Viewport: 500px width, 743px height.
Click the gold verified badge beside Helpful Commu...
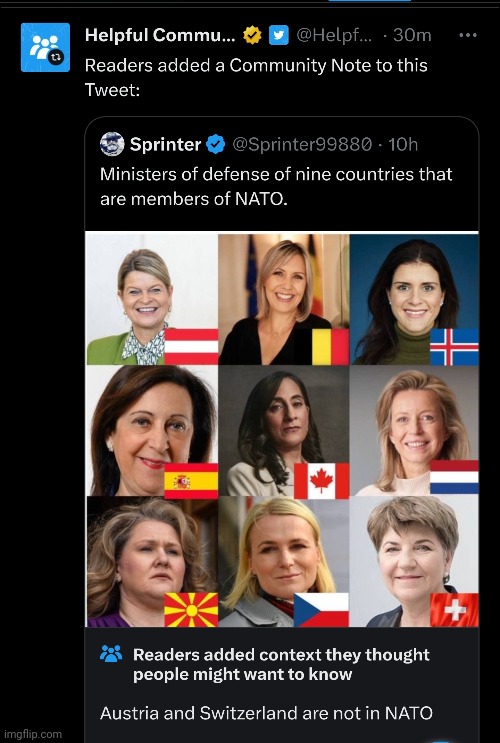[x=252, y=35]
